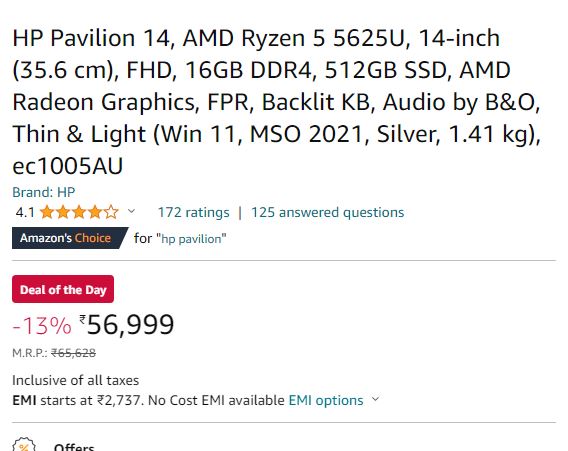Open the 172 ratings link
This screenshot has width=568, height=451.
click(193, 212)
